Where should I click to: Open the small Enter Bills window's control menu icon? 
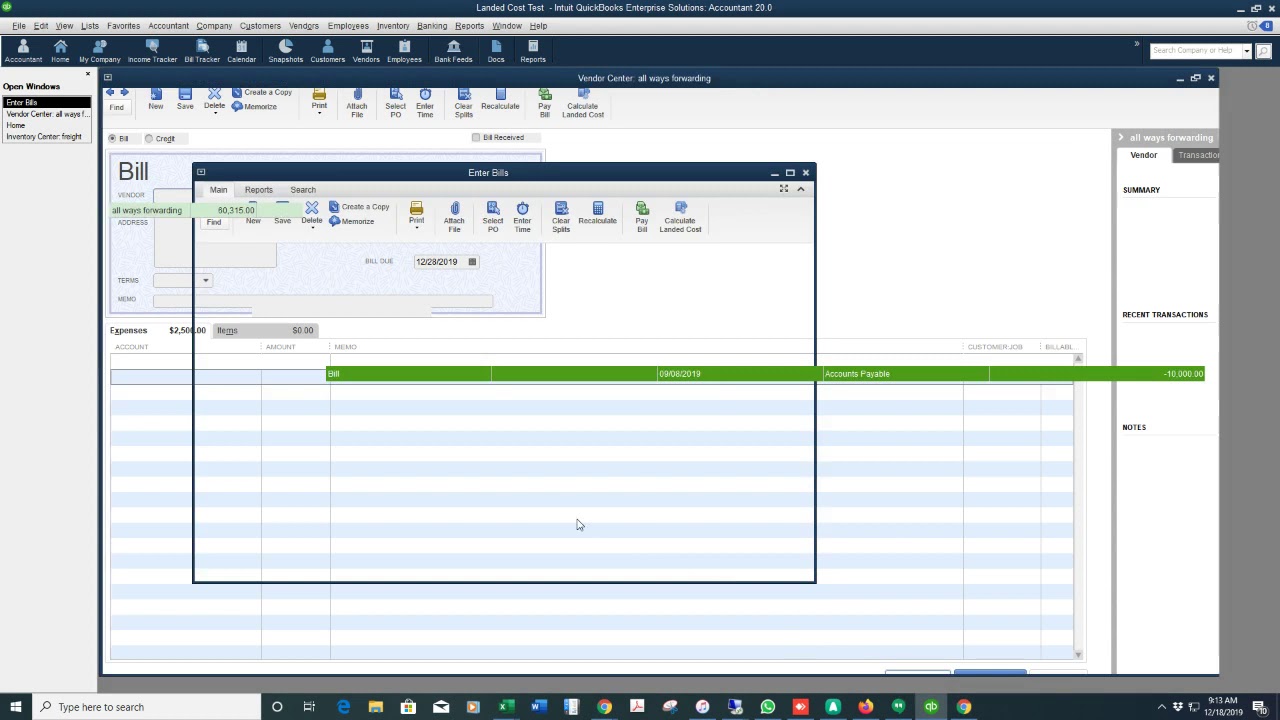200,172
